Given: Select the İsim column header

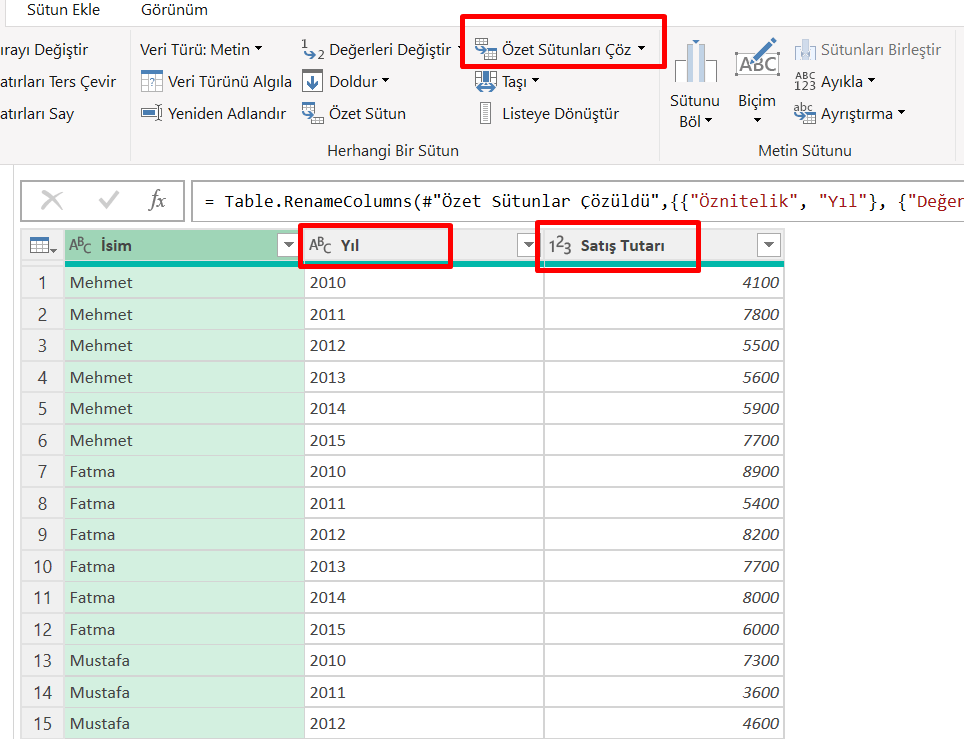Looking at the screenshot, I should tap(184, 245).
